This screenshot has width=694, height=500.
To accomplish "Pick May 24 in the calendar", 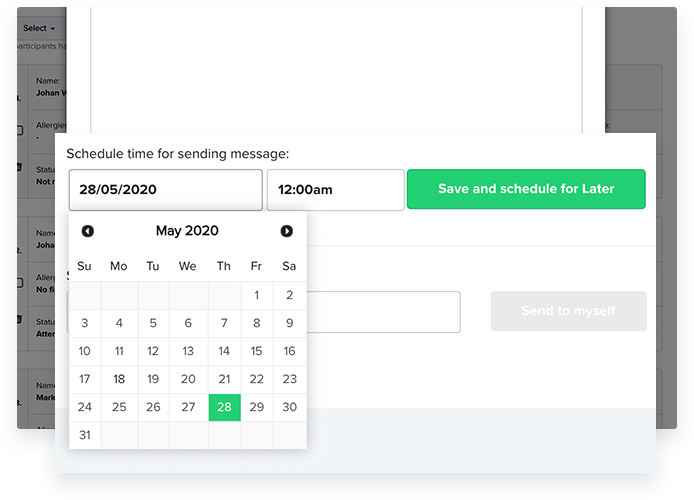I will (85, 407).
